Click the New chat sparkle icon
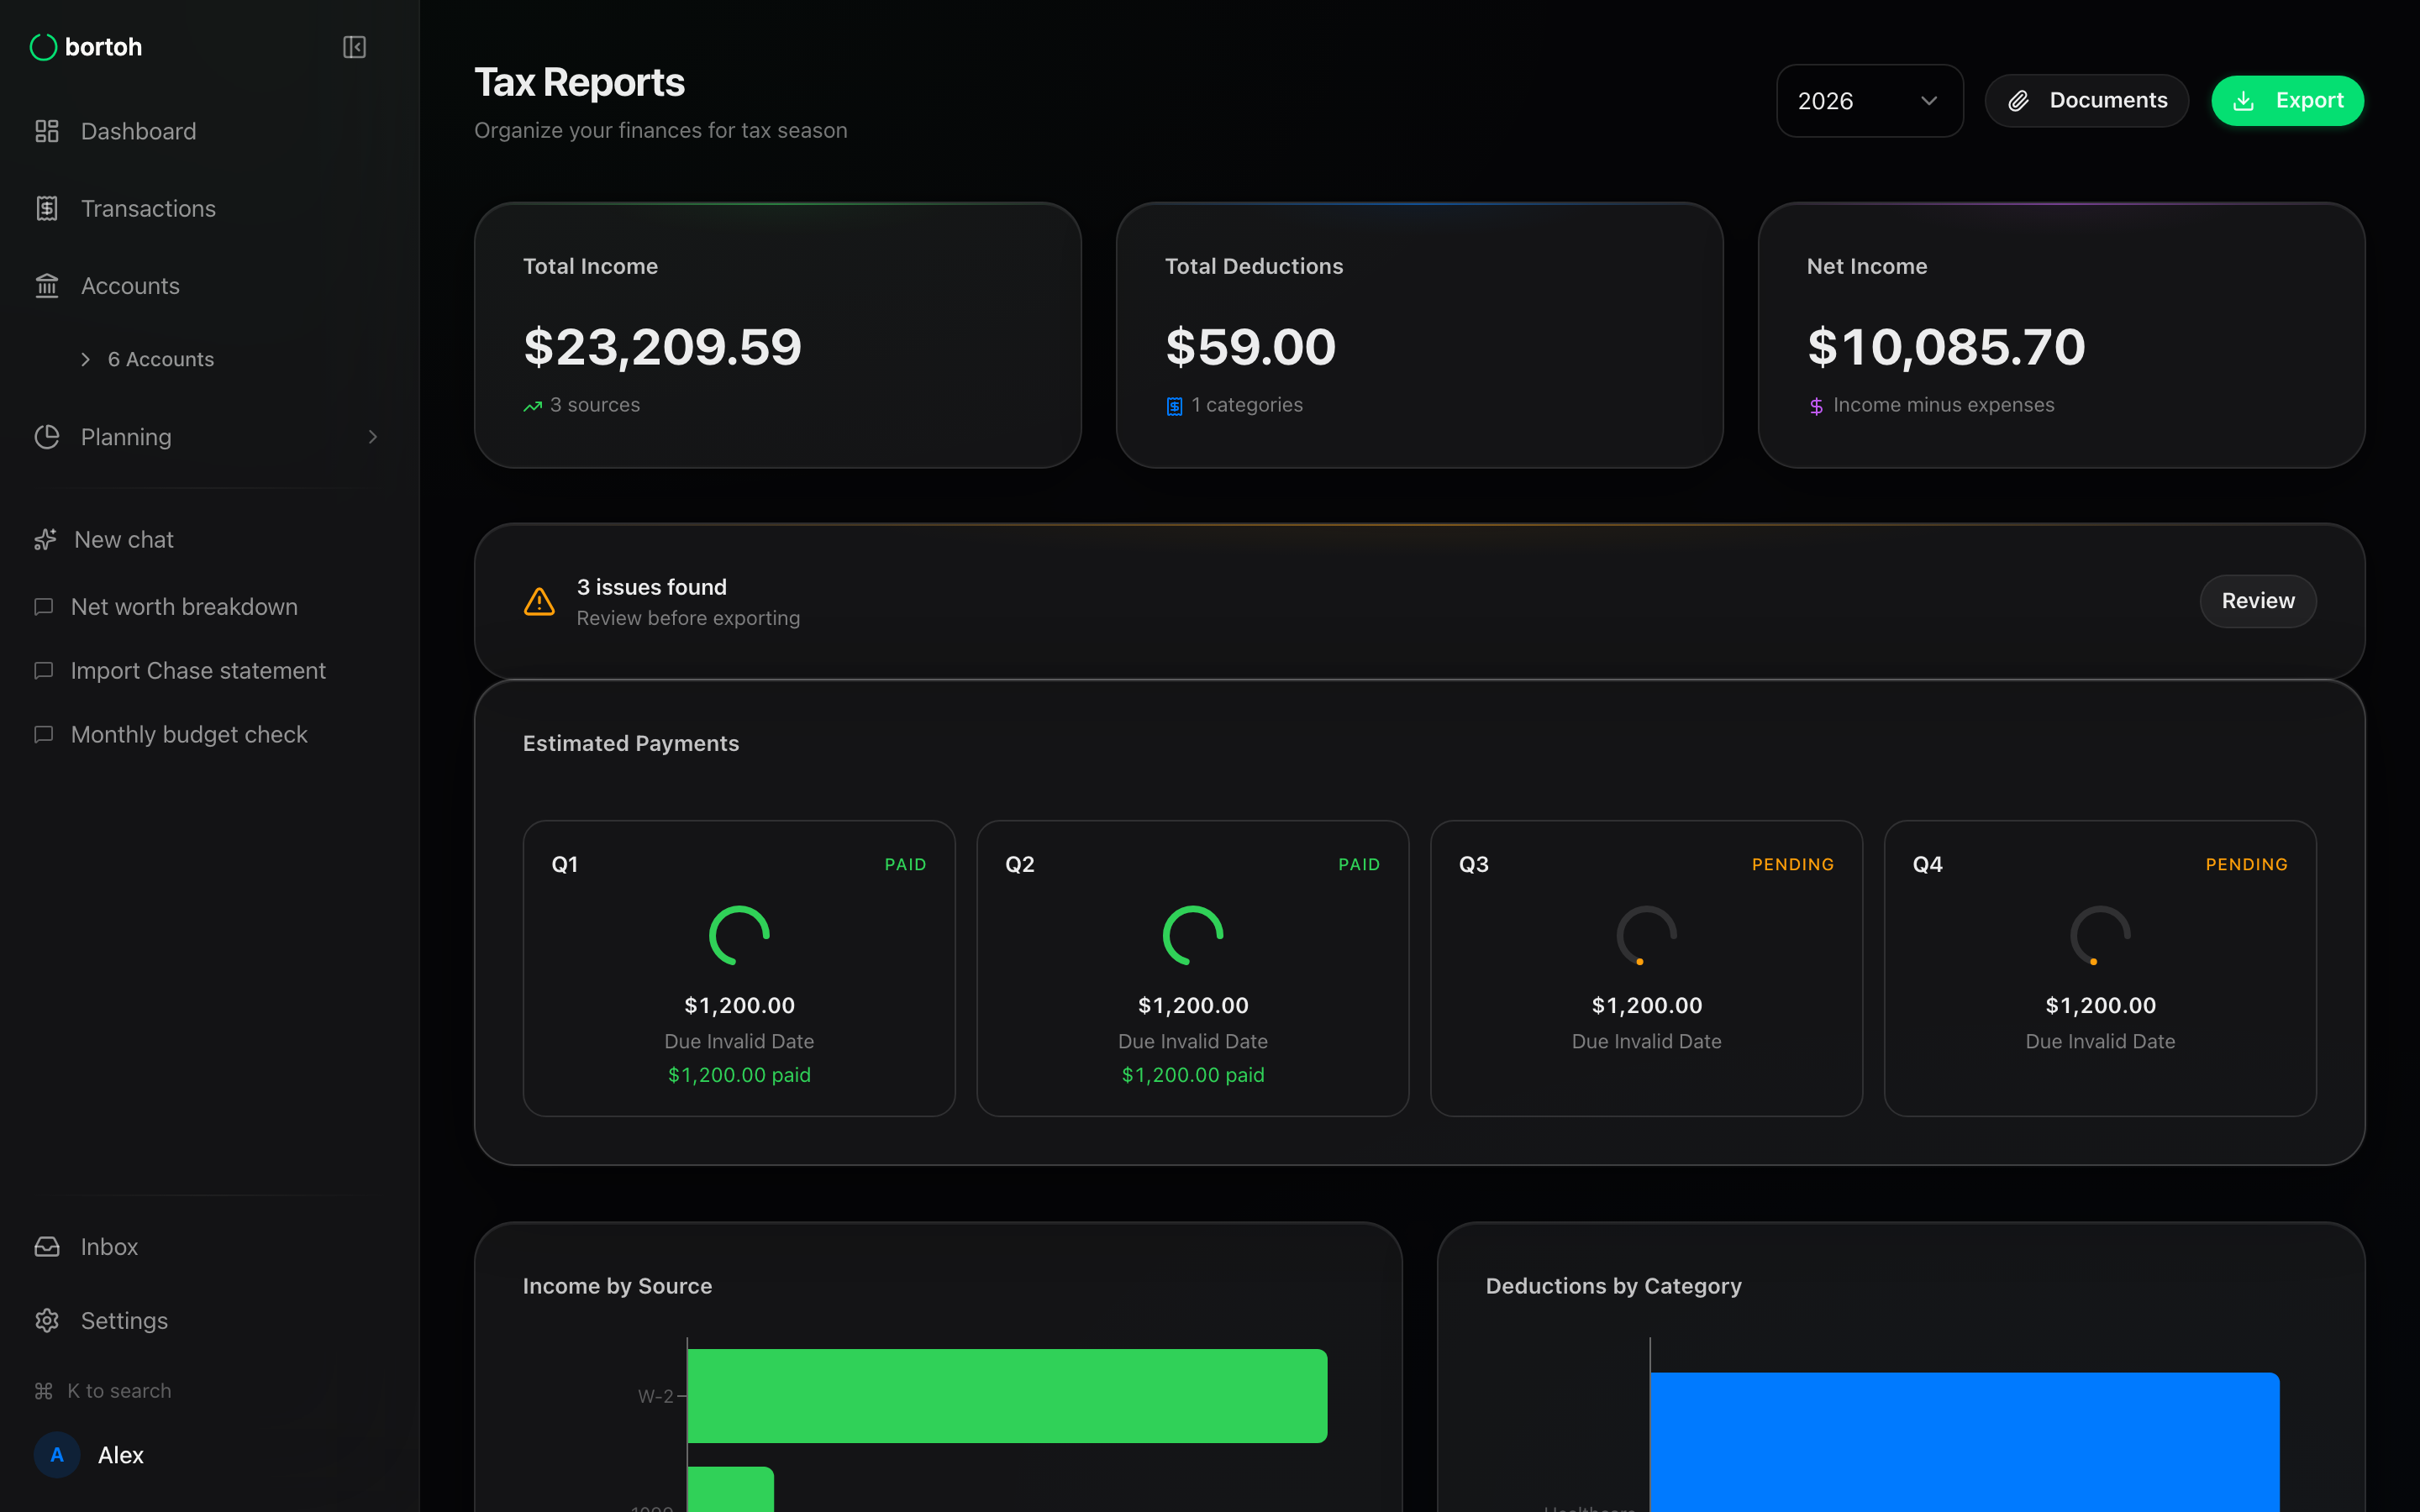2420x1512 pixels. (x=46, y=540)
